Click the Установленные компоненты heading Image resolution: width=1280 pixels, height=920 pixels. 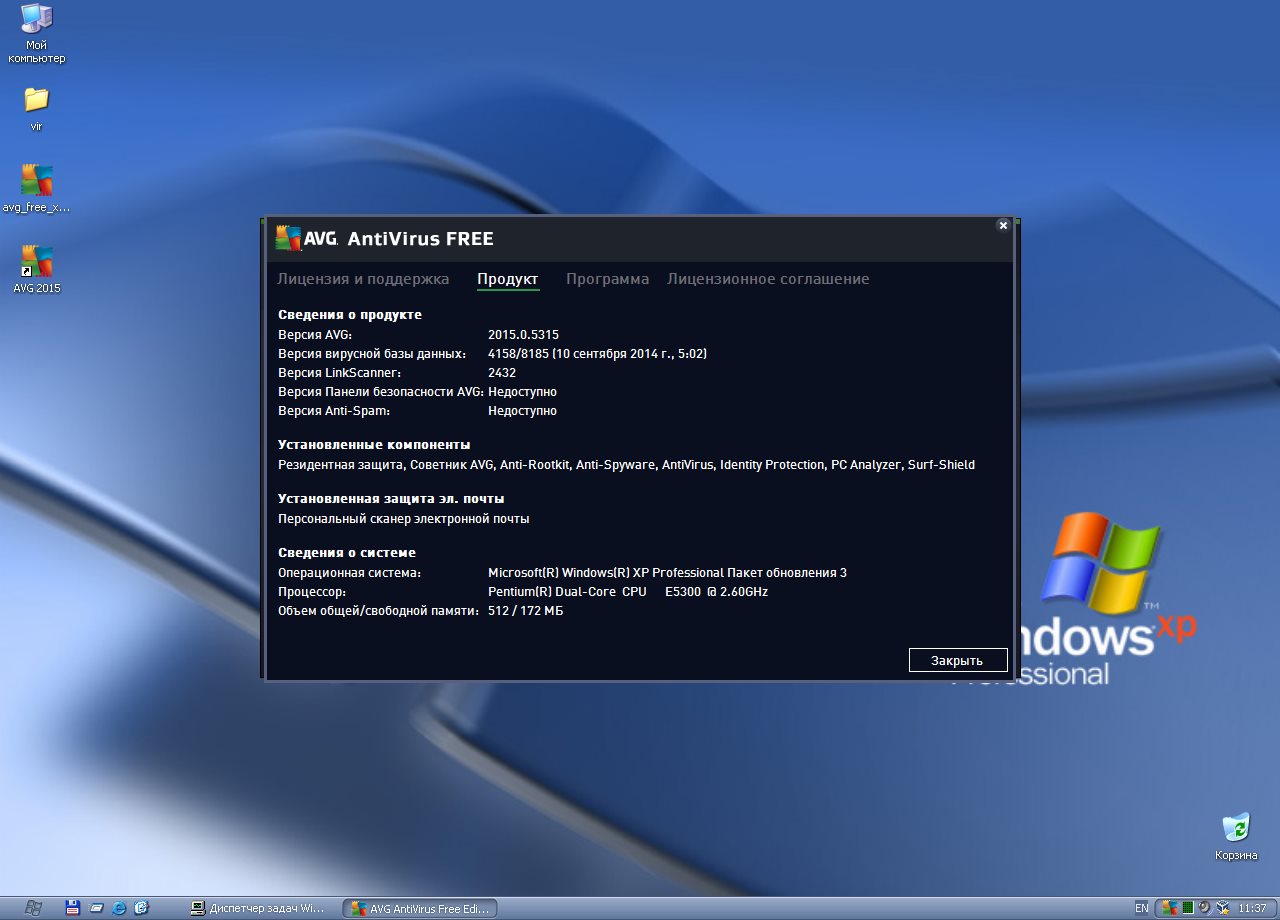[374, 444]
